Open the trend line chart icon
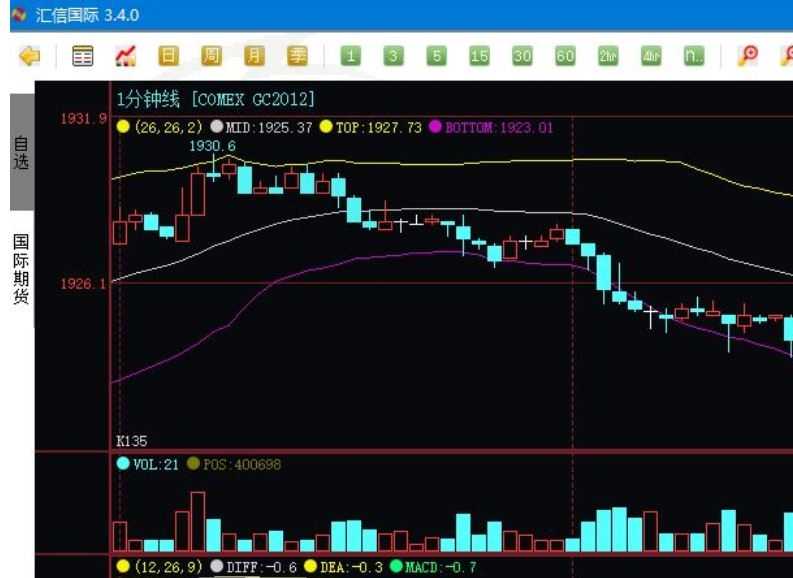This screenshot has height=578, width=793. tap(125, 56)
